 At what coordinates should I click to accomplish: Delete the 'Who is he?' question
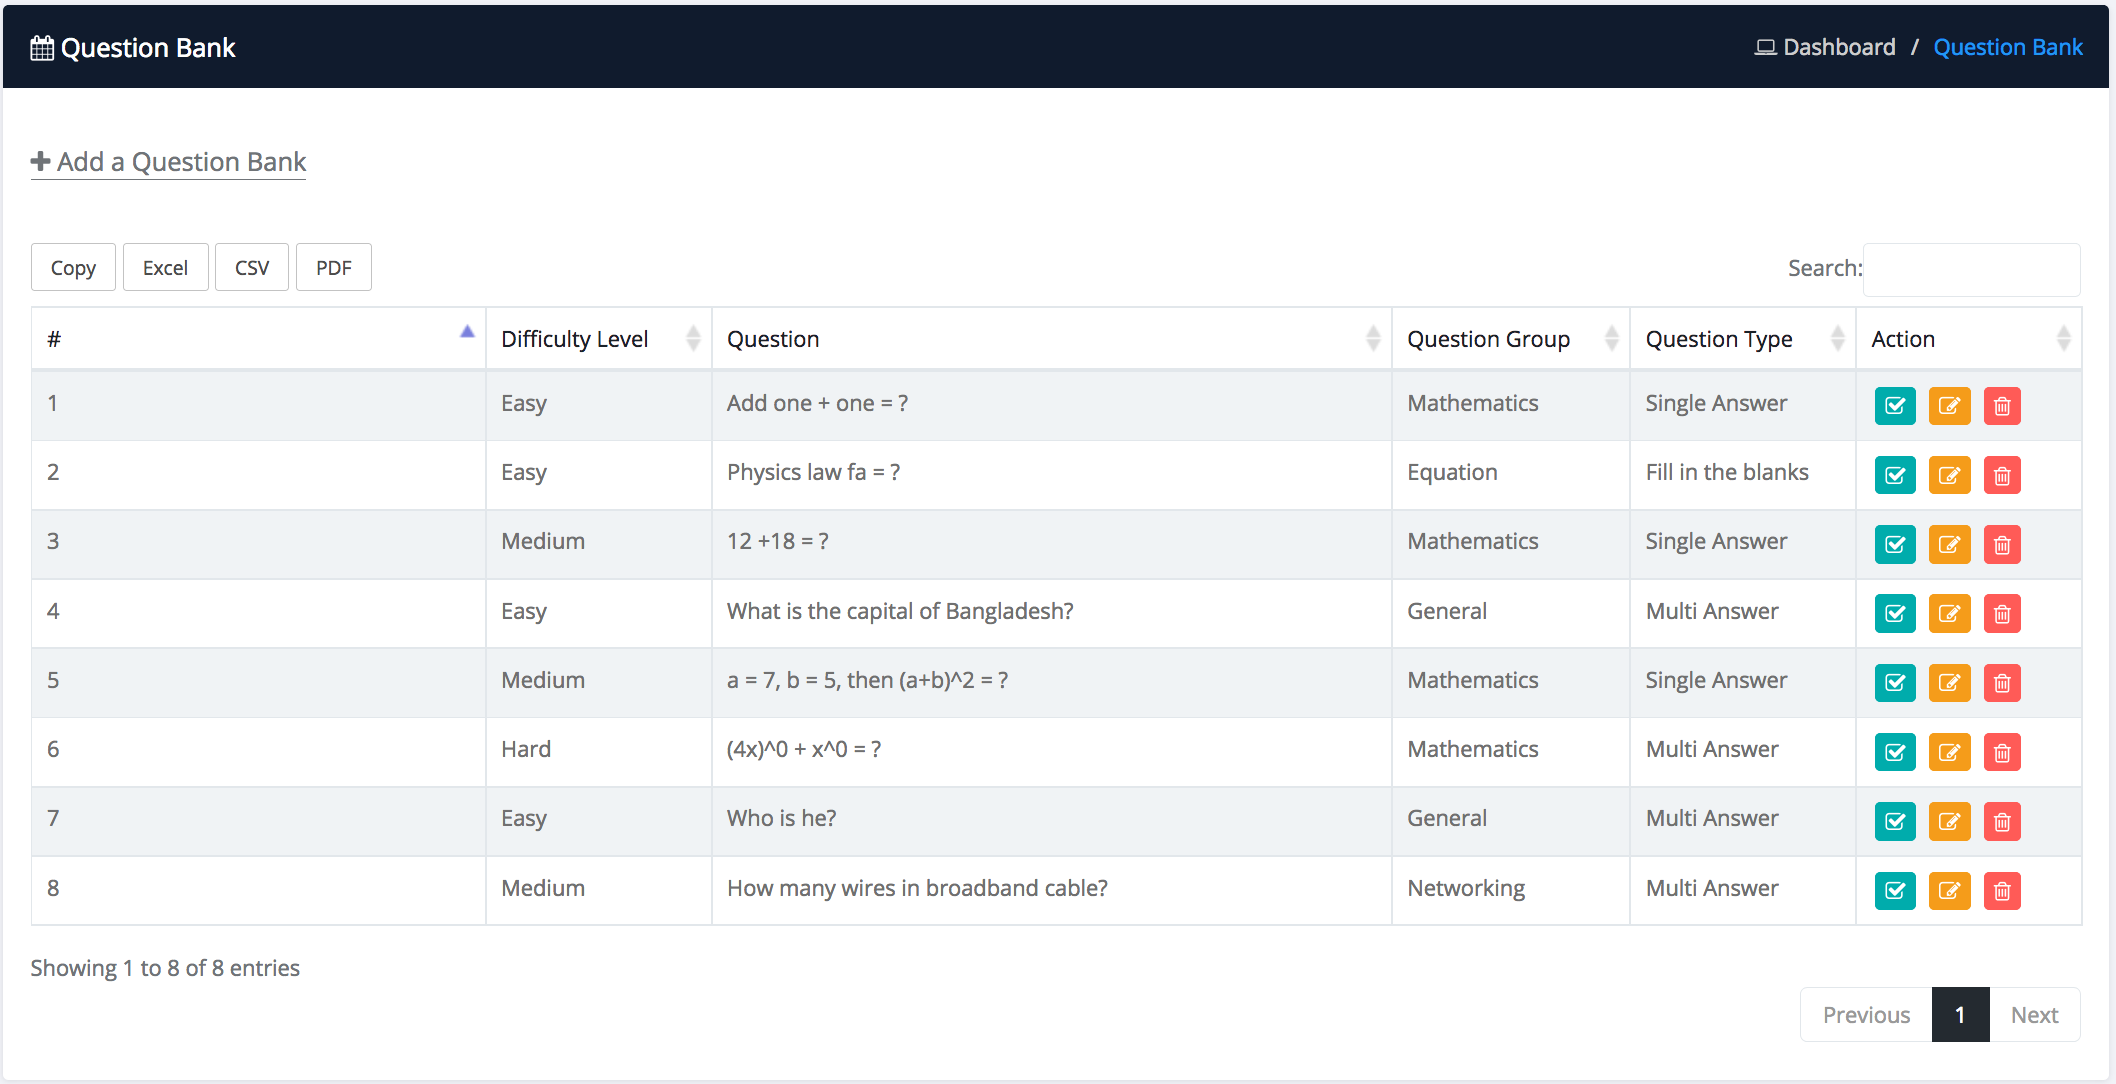click(2001, 821)
